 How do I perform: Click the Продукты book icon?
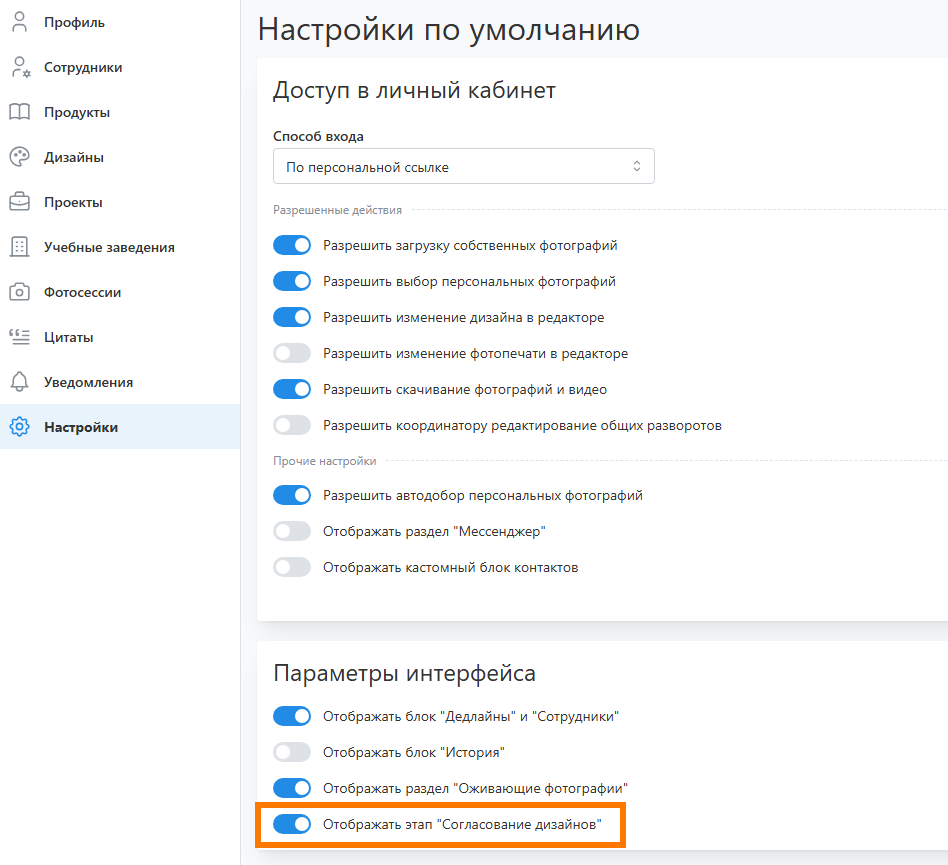[x=19, y=112]
